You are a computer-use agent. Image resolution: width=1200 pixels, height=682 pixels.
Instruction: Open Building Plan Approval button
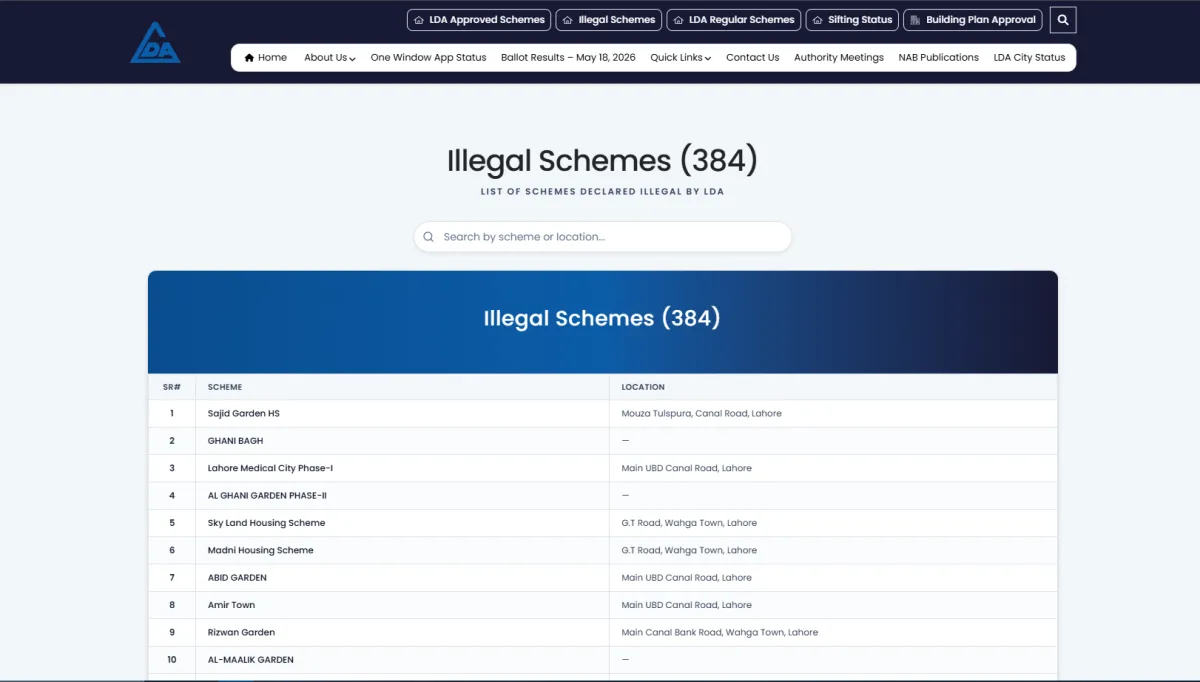[x=973, y=20]
